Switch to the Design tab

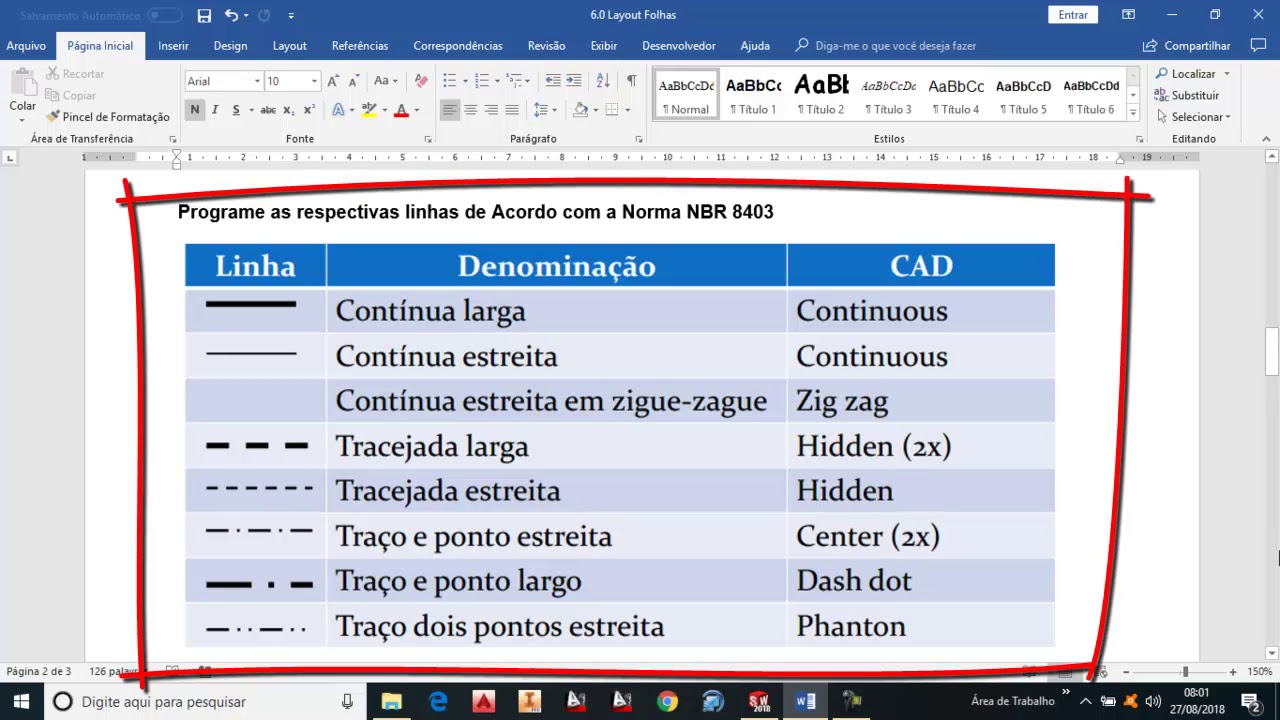pyautogui.click(x=230, y=46)
